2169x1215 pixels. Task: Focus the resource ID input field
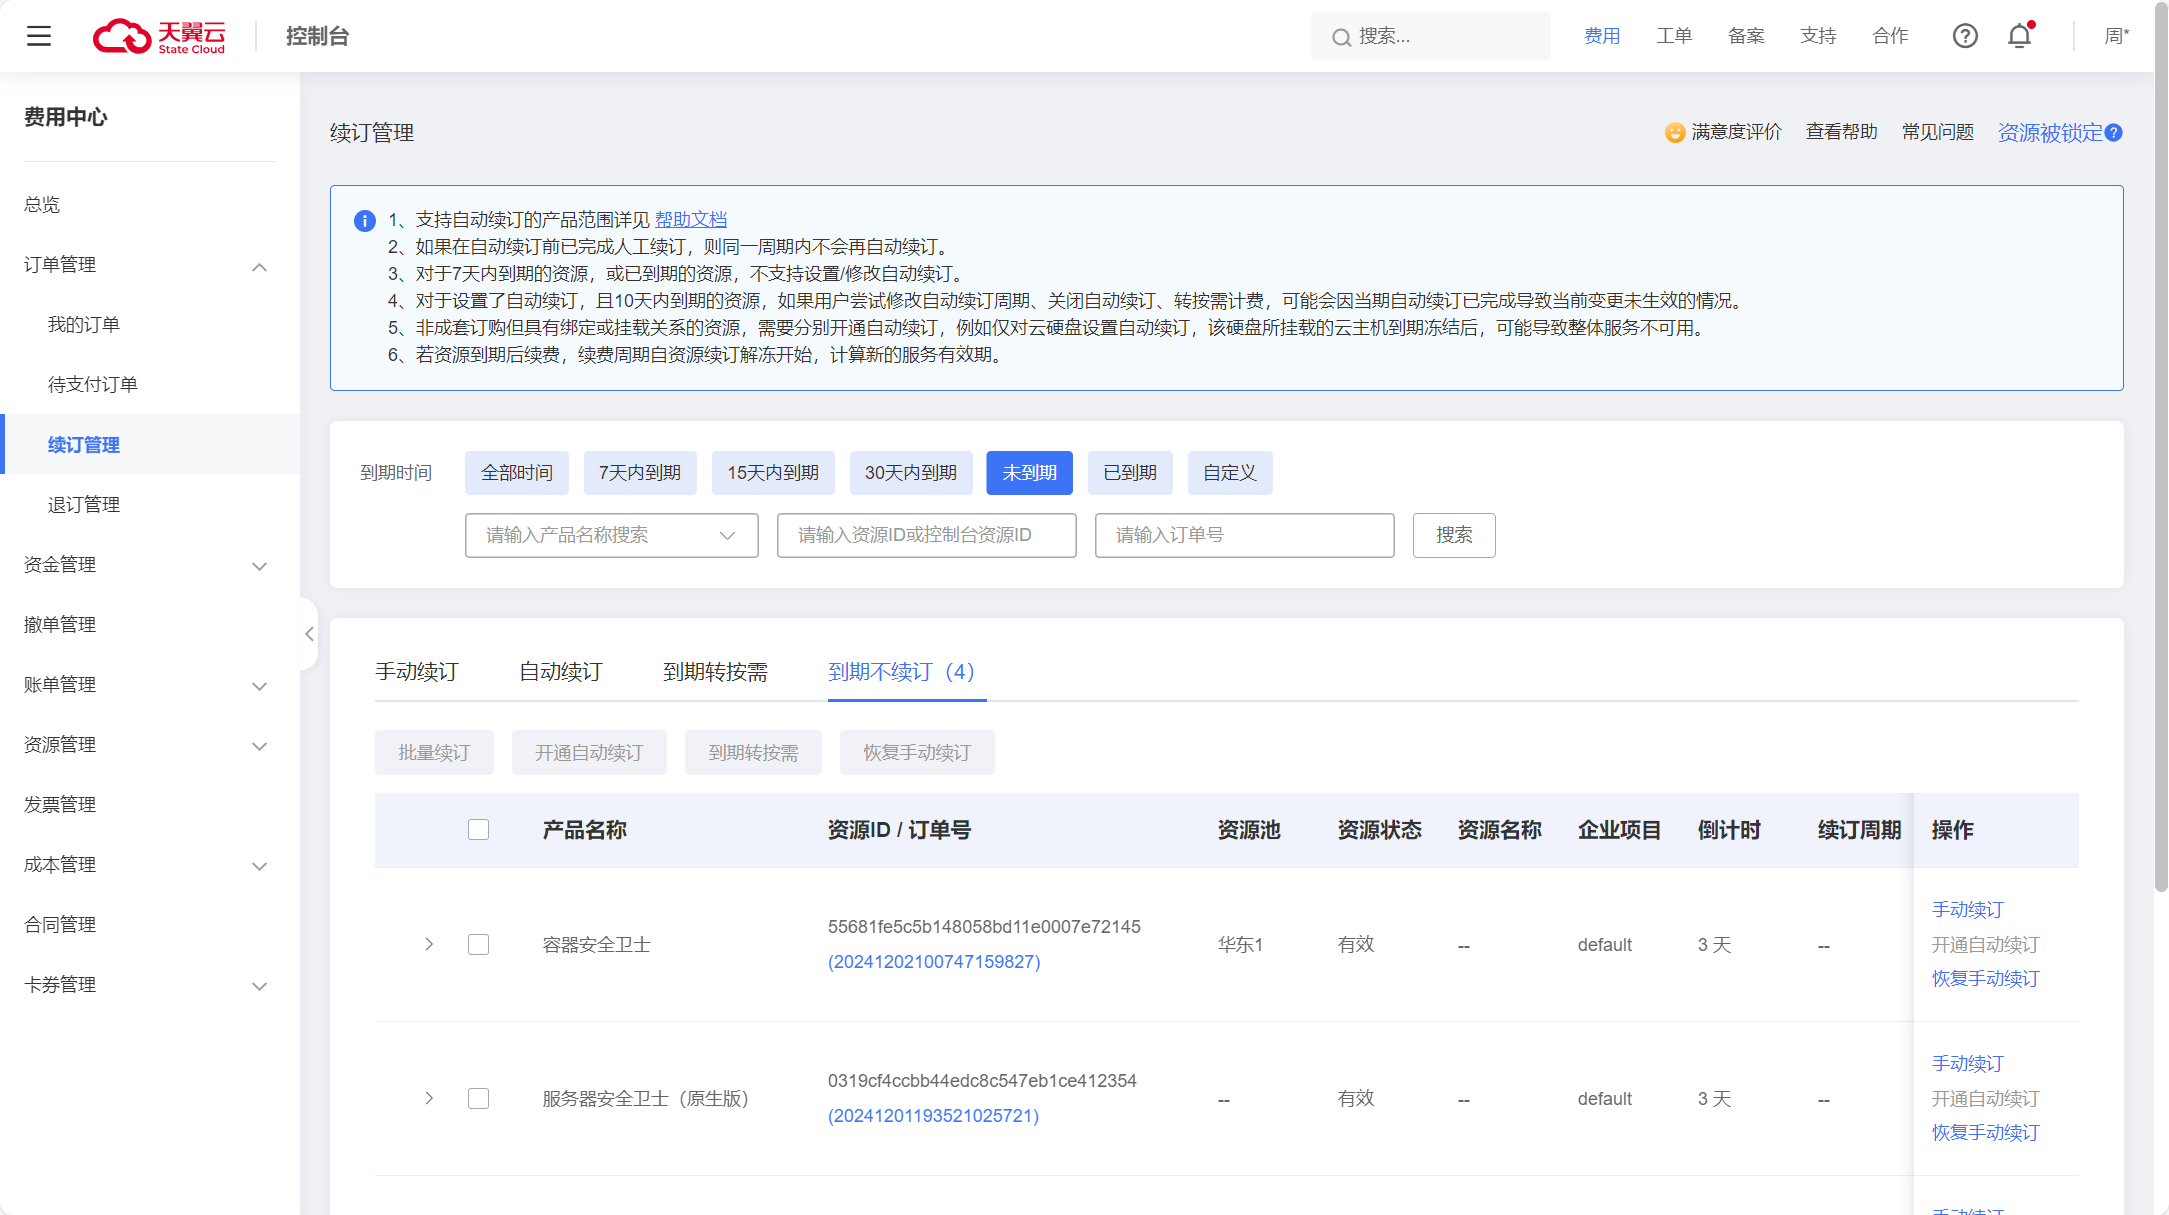926,535
